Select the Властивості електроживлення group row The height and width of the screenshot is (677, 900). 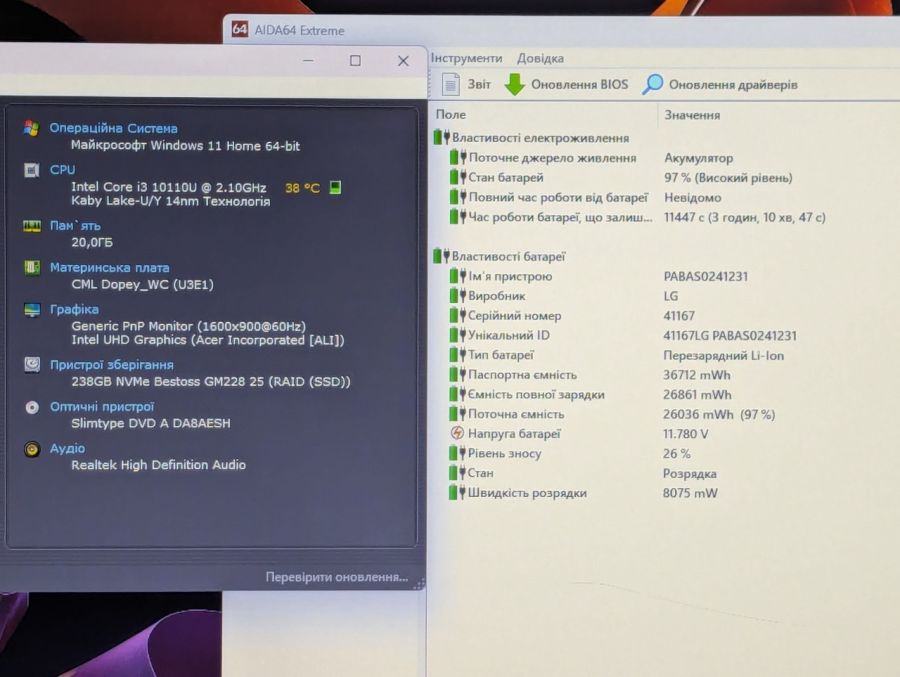[532, 138]
